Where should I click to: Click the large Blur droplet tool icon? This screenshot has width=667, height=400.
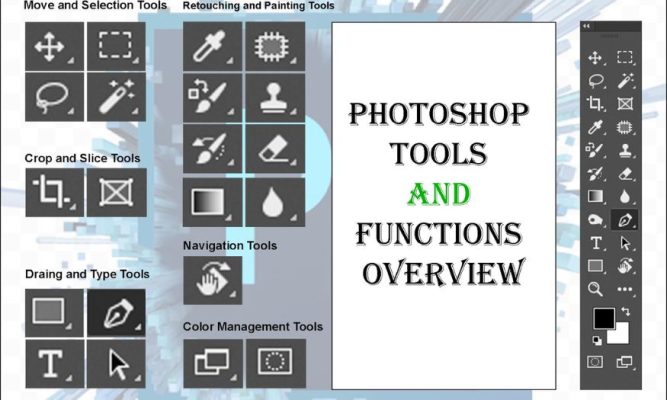[275, 202]
